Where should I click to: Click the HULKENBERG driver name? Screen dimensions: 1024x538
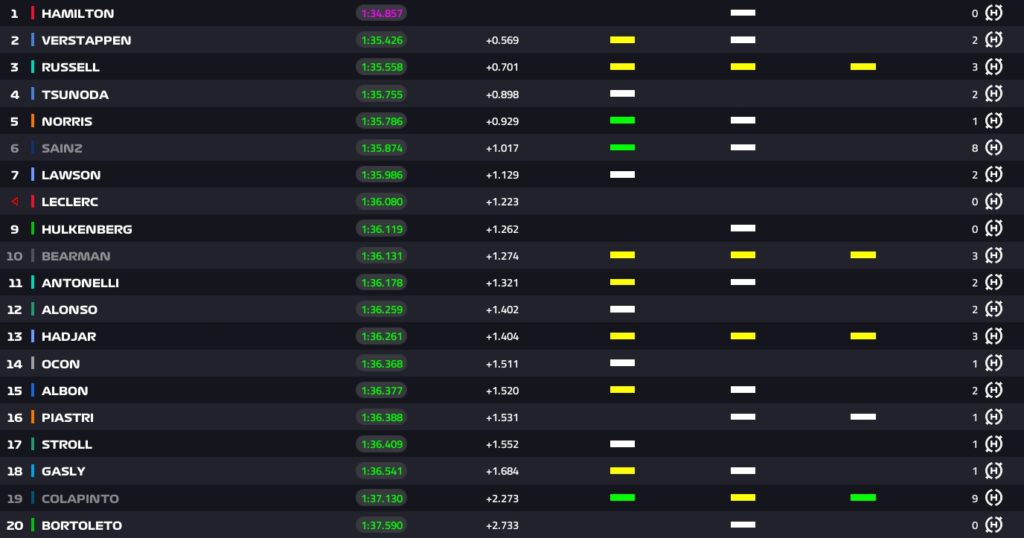(86, 229)
